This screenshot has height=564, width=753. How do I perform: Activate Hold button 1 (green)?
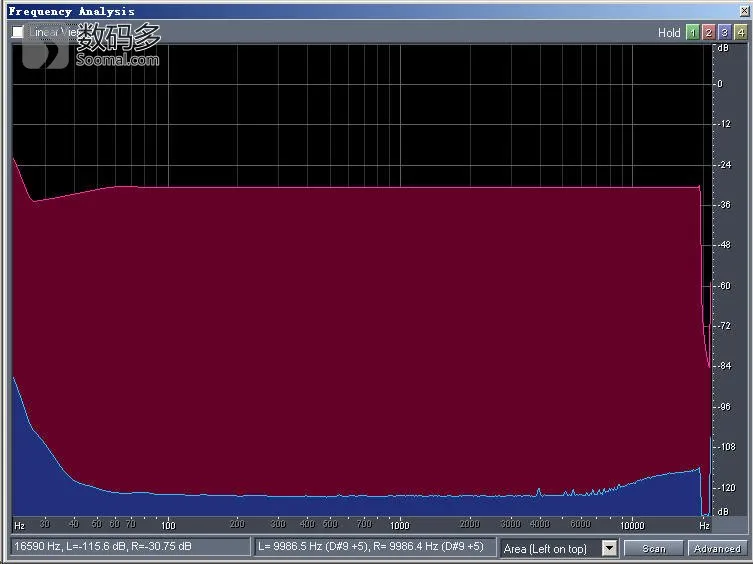(x=692, y=32)
